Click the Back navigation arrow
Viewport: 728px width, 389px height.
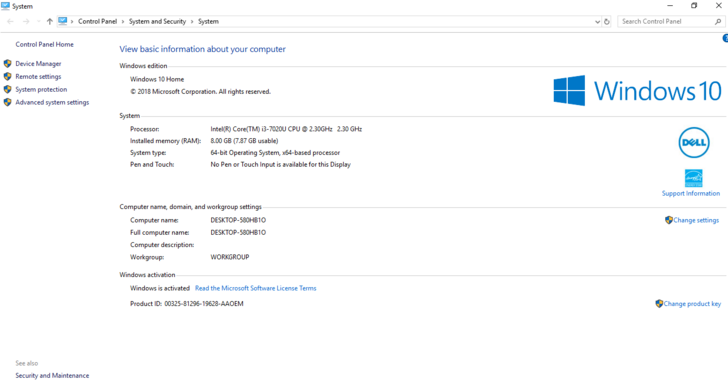10,21
